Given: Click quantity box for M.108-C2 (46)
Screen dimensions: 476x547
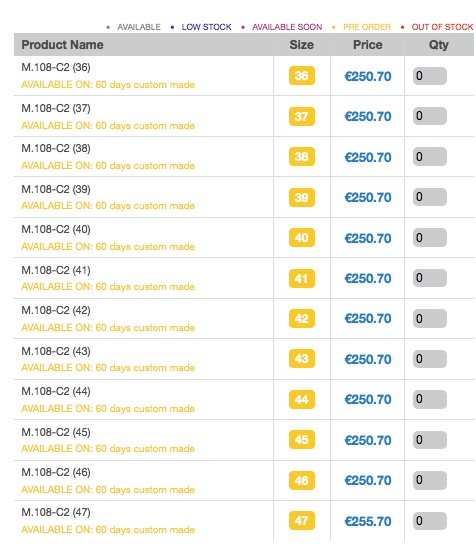Looking at the screenshot, I should [x=430, y=480].
